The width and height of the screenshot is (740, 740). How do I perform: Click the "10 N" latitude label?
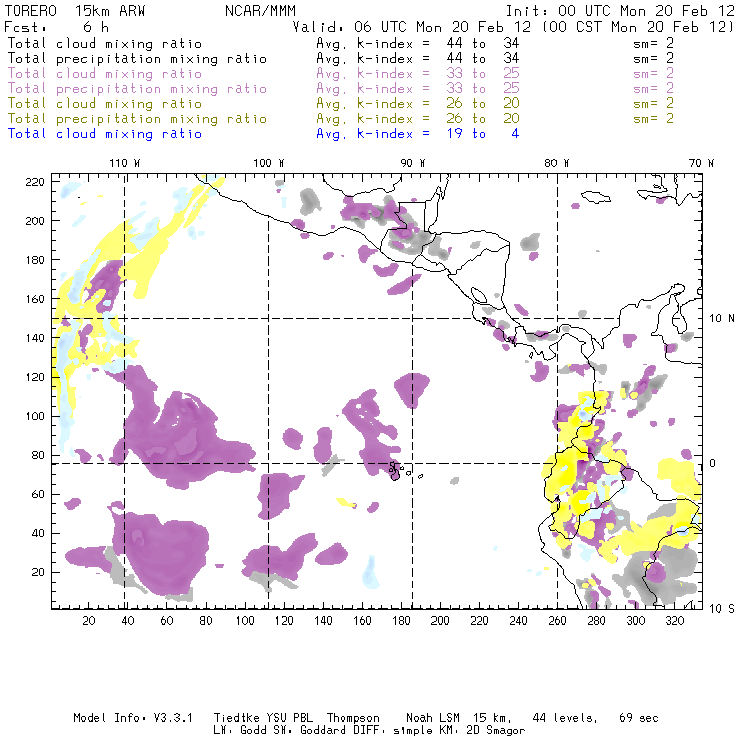(722, 319)
